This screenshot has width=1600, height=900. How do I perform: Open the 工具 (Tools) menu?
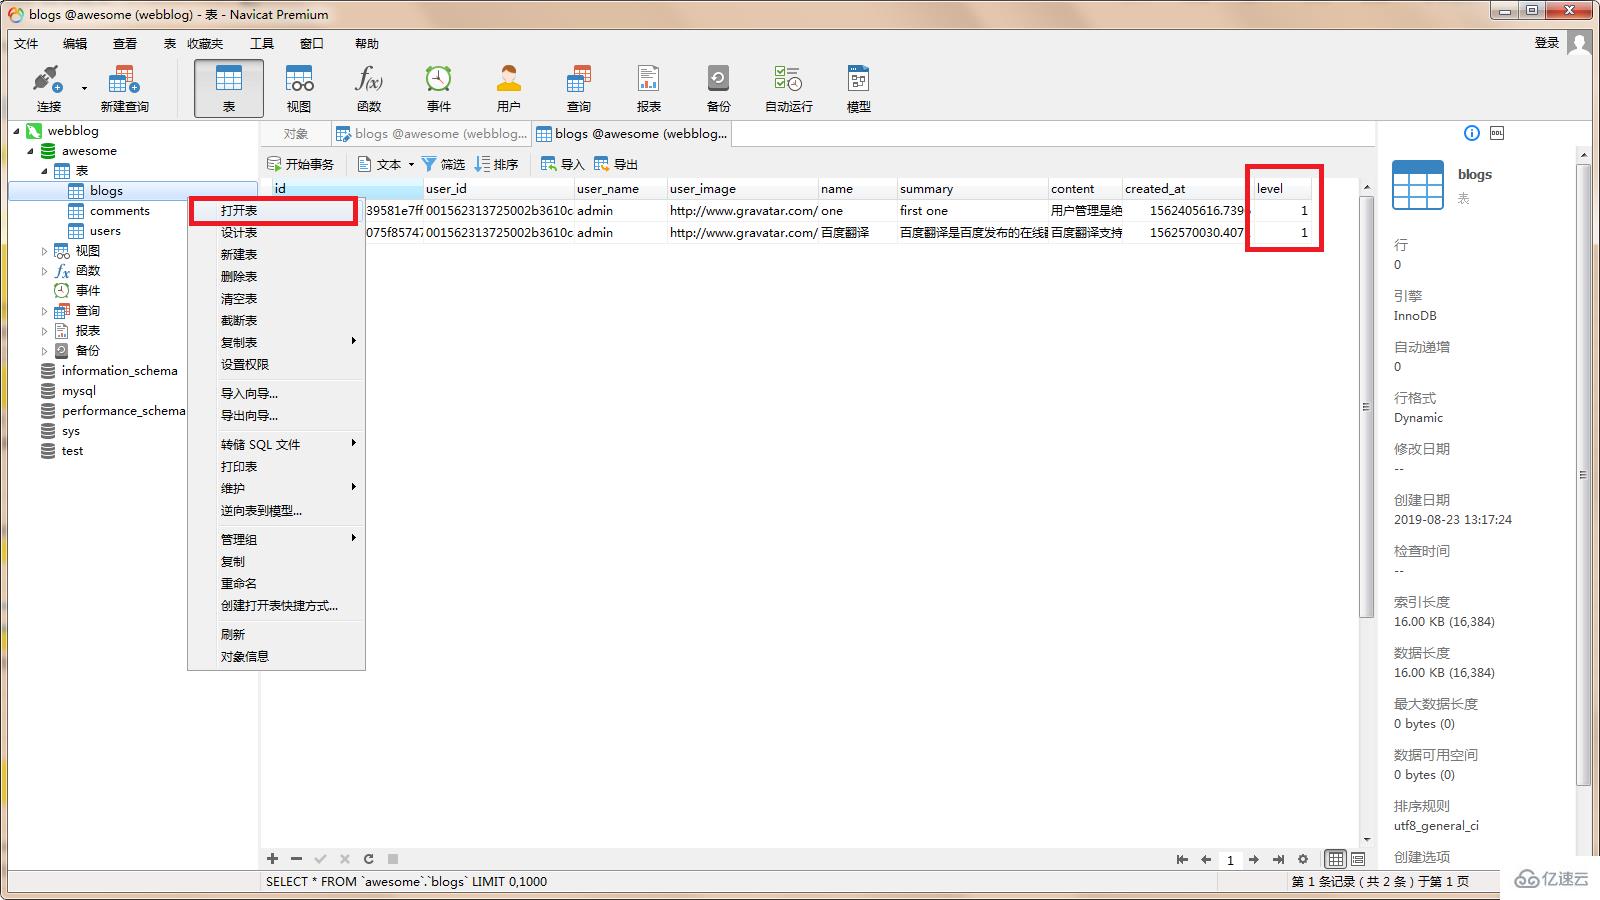(x=262, y=43)
